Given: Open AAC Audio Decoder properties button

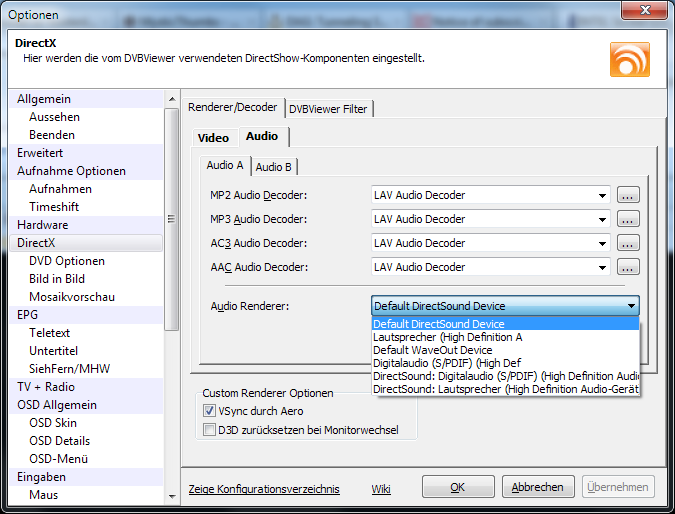Looking at the screenshot, I should coord(628,267).
